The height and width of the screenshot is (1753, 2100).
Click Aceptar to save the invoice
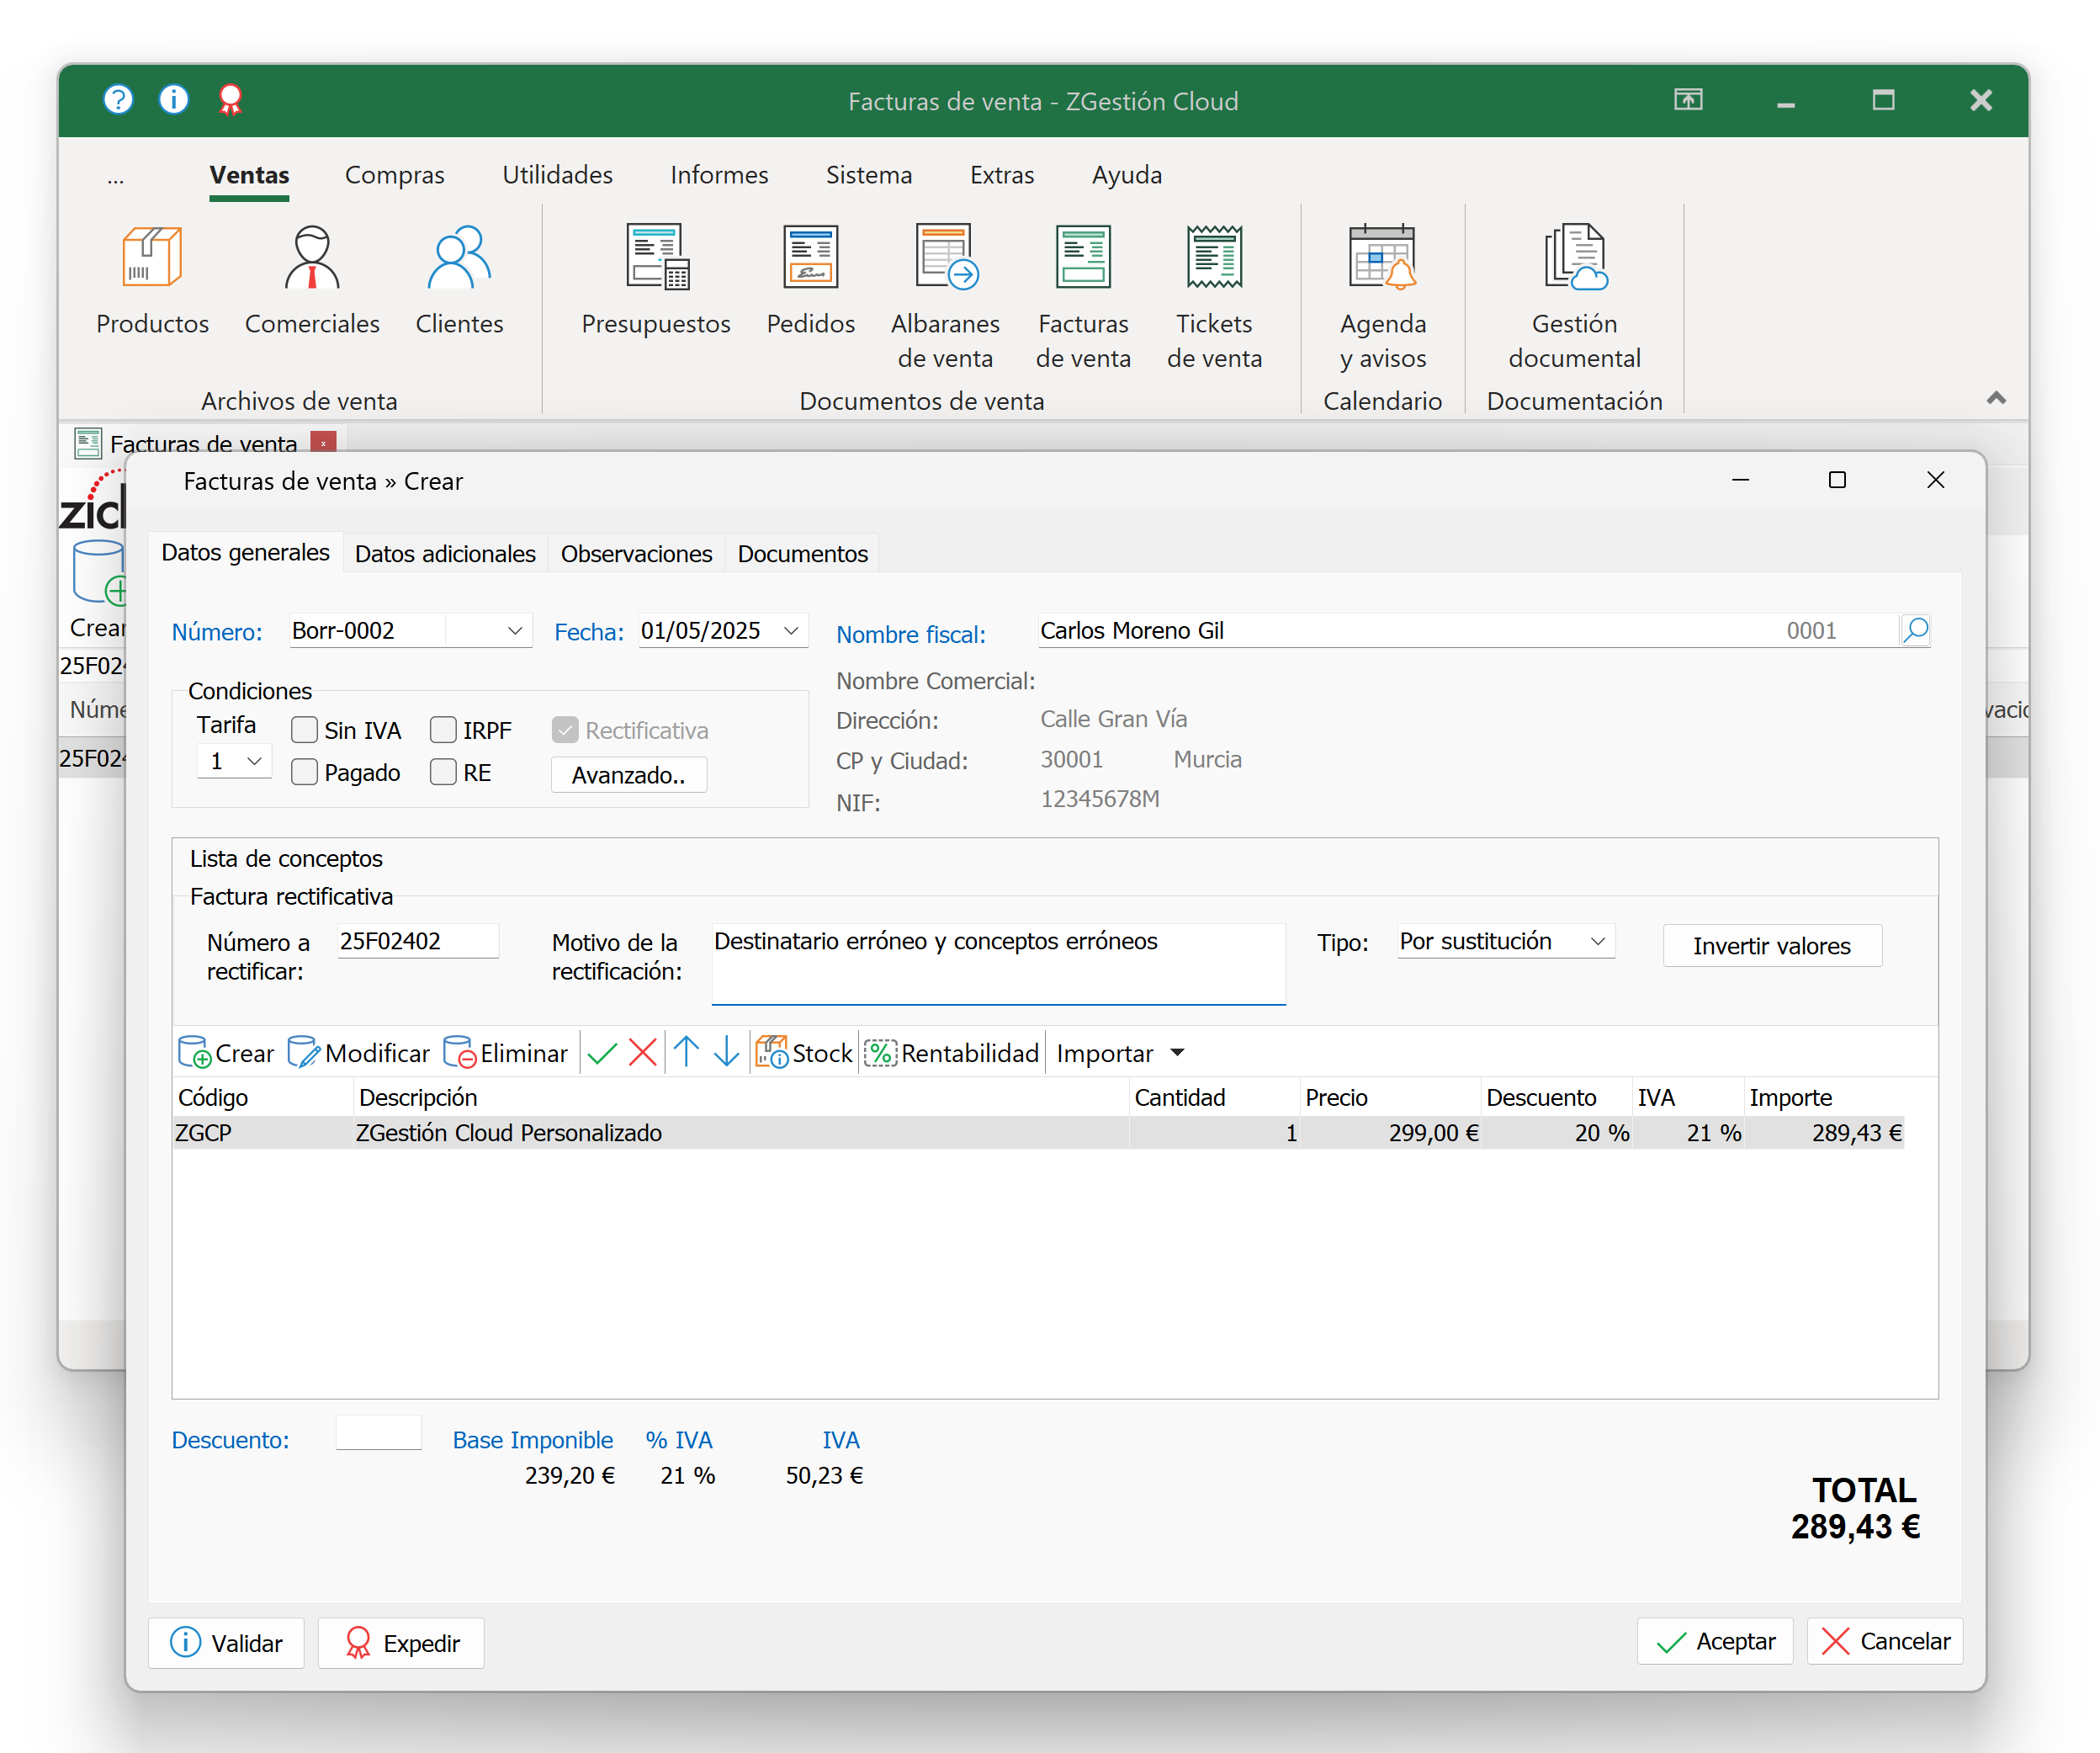tap(1715, 1642)
